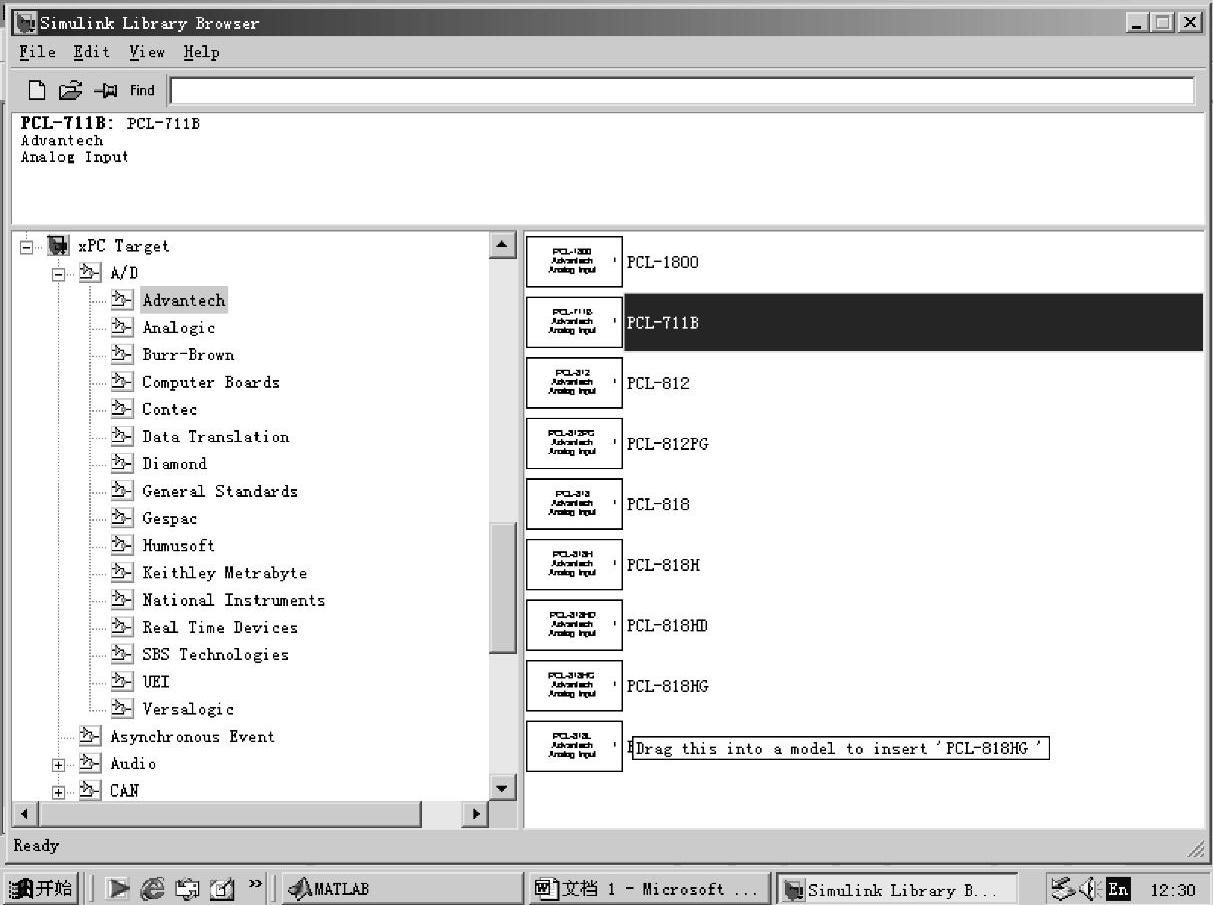Select the Humusoft library
This screenshot has height=905, width=1213.
[x=179, y=545]
